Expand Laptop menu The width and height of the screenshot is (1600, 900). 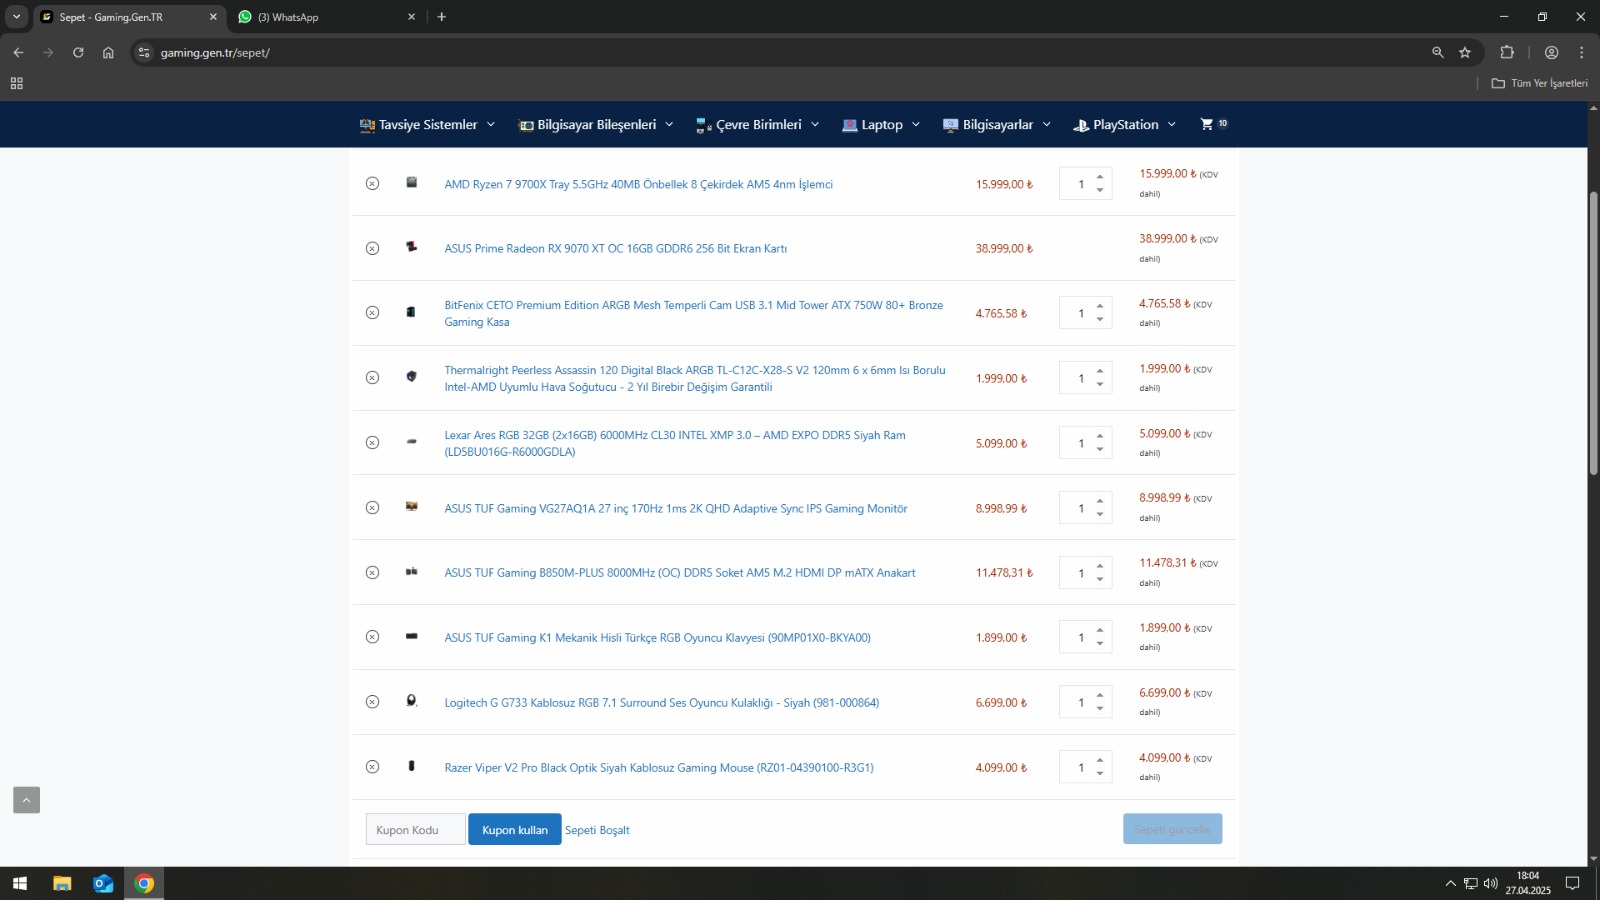(x=881, y=125)
